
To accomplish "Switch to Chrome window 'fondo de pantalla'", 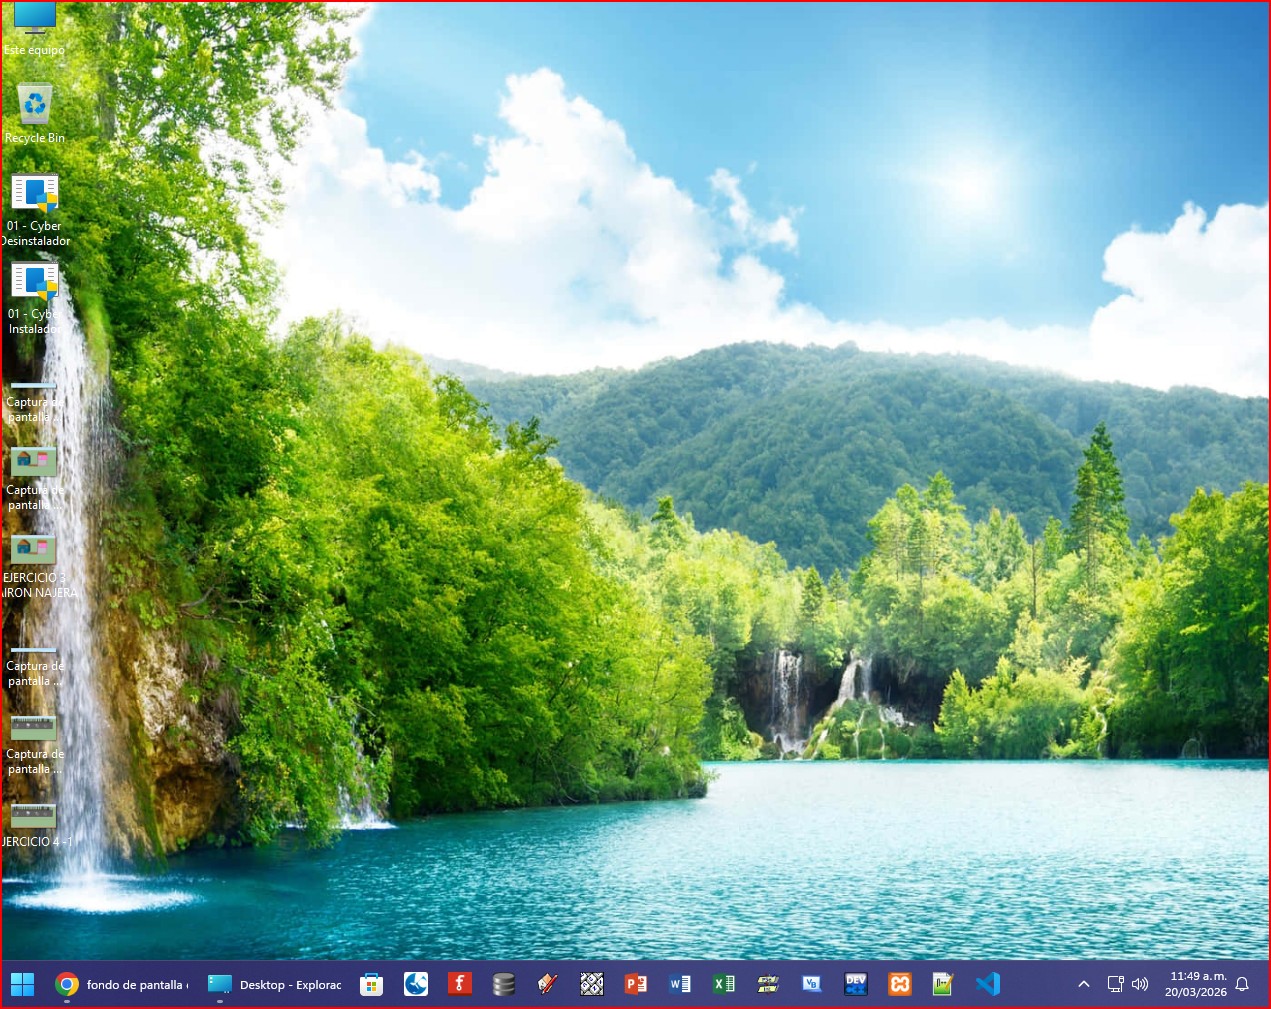I will 121,984.
